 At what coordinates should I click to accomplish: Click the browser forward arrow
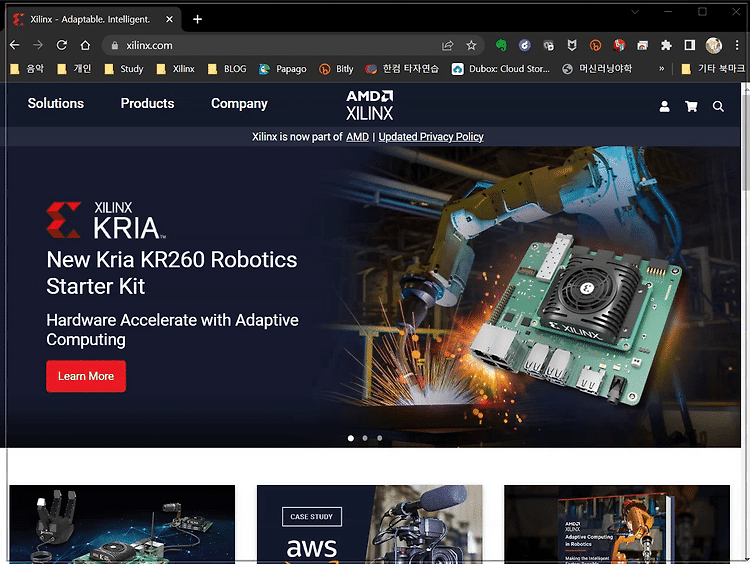[38, 45]
